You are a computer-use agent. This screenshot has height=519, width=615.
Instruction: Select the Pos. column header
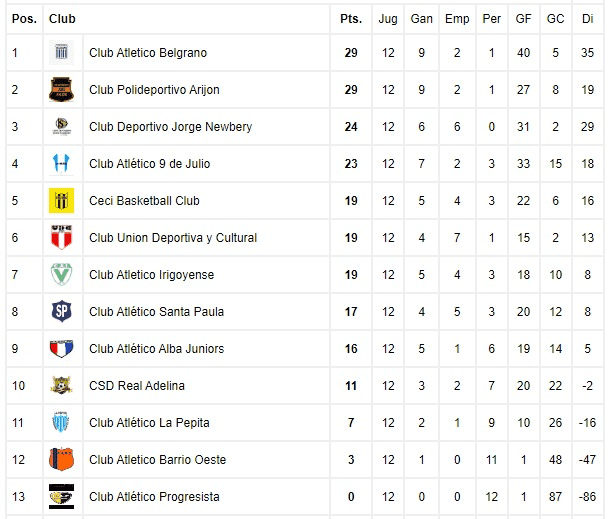[24, 19]
